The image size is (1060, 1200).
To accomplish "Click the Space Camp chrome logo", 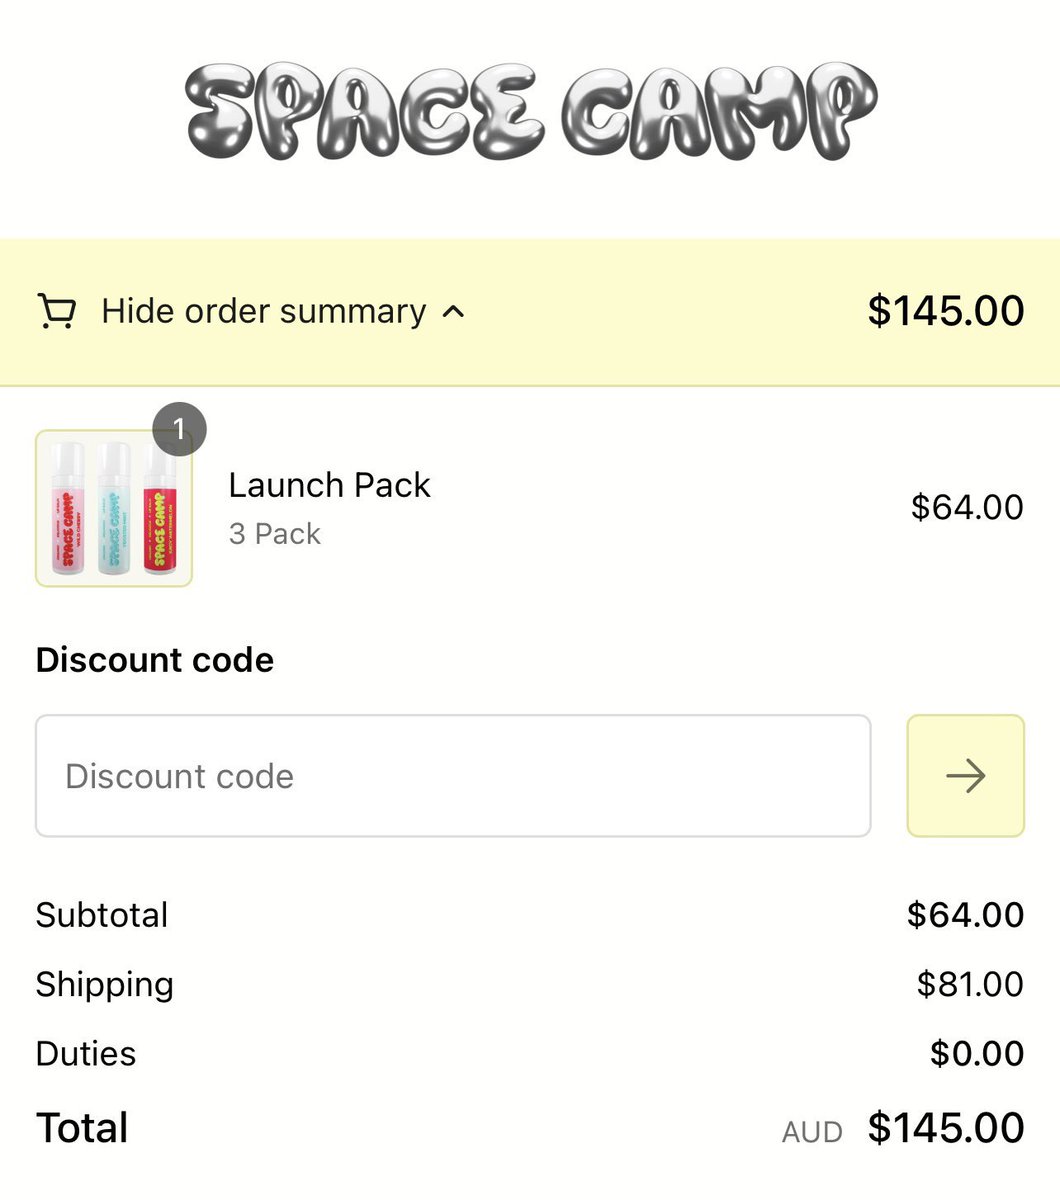I will tap(530, 110).
